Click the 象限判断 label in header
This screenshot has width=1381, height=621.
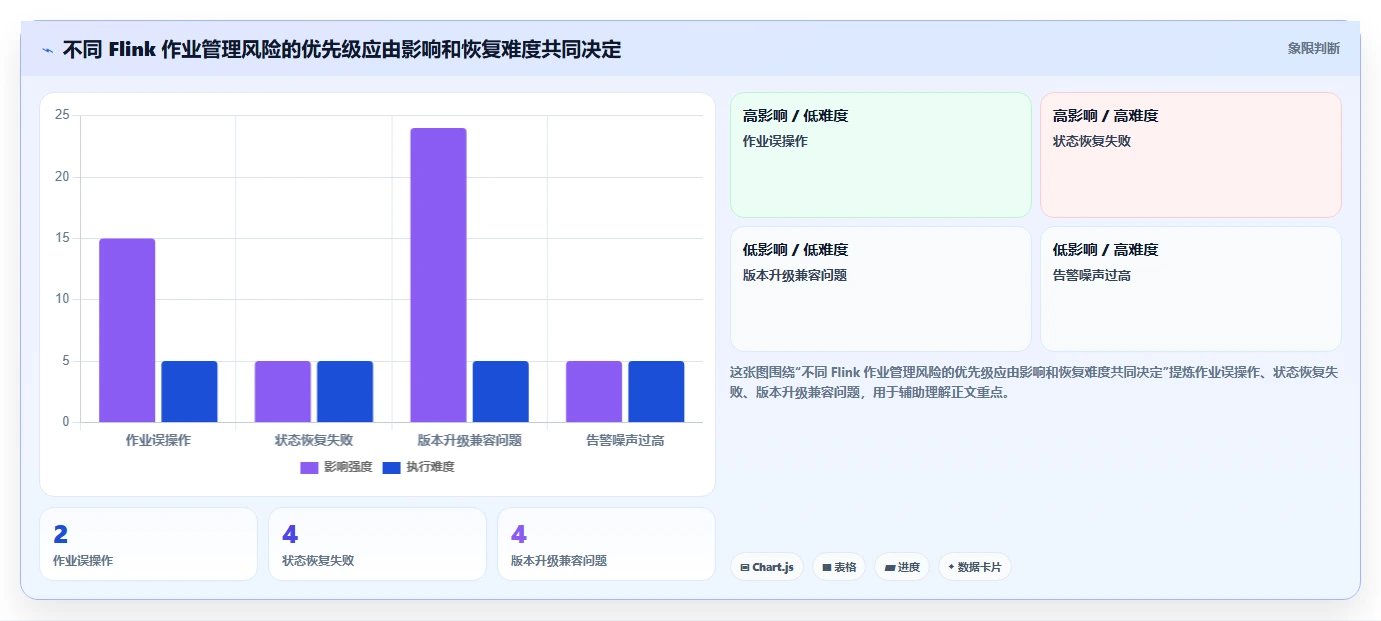[x=1313, y=48]
